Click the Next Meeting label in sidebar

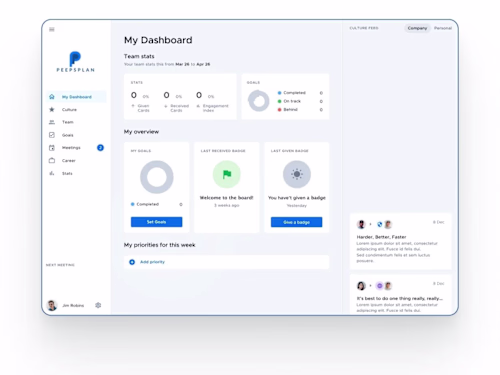point(60,265)
